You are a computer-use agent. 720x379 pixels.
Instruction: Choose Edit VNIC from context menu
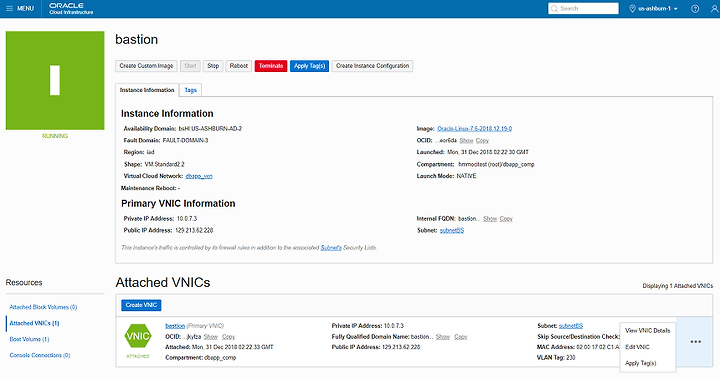point(637,347)
